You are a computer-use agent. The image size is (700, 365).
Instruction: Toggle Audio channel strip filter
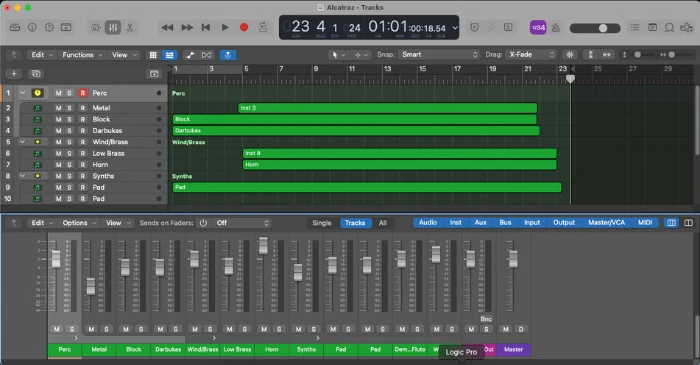pyautogui.click(x=428, y=222)
